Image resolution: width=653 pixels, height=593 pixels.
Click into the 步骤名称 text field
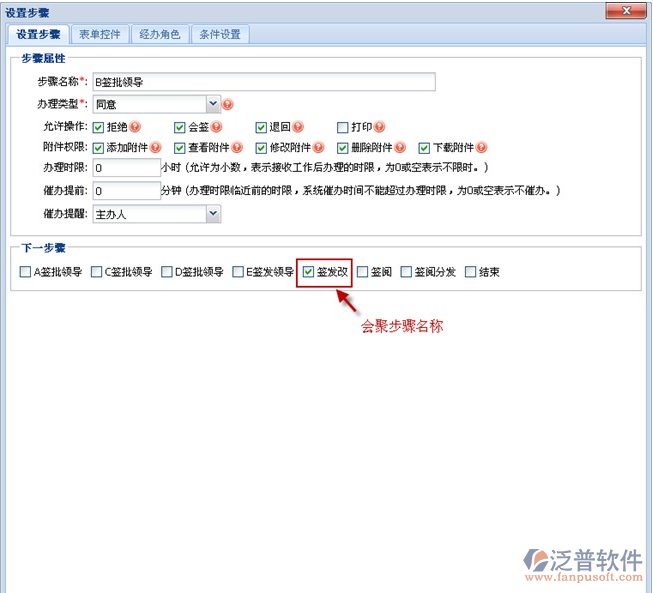point(263,82)
